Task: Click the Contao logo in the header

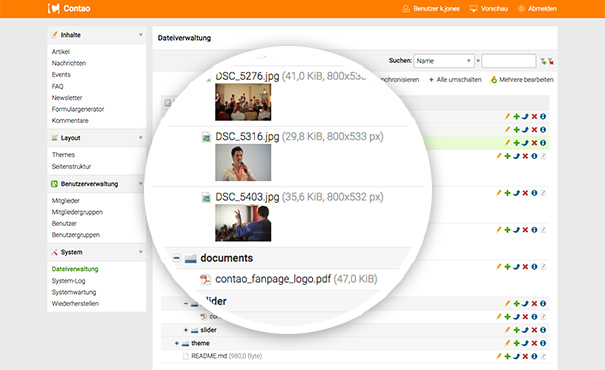Action: tap(69, 8)
